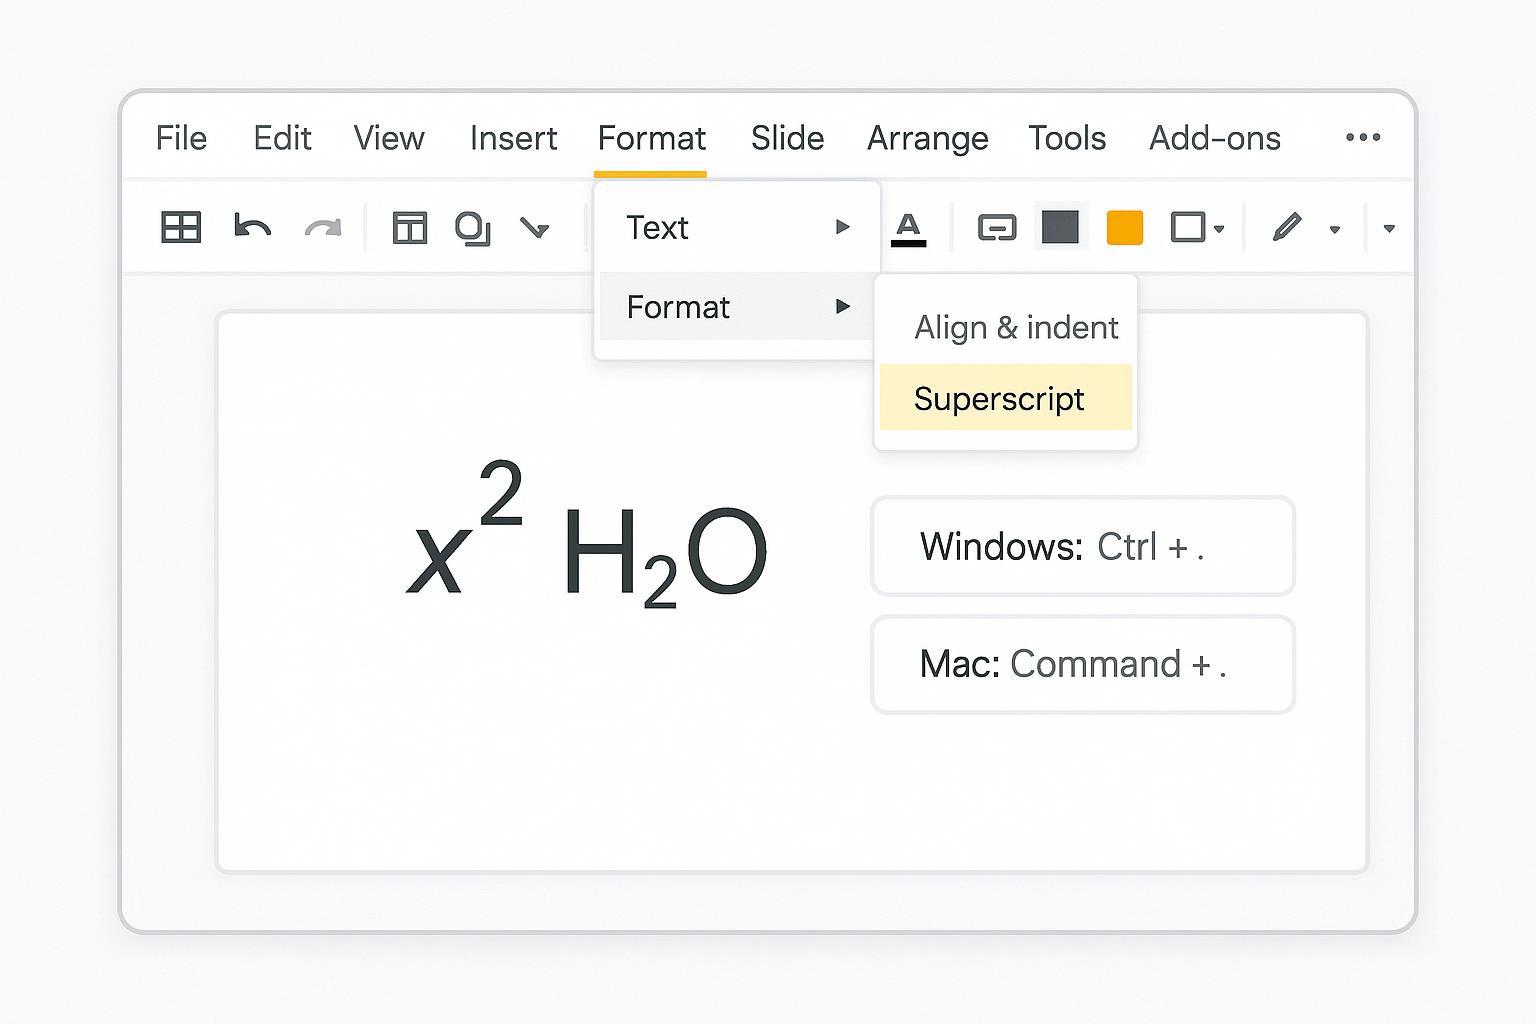1536x1024 pixels.
Task: Click the grid layout icon in toolbar
Action: coord(181,228)
